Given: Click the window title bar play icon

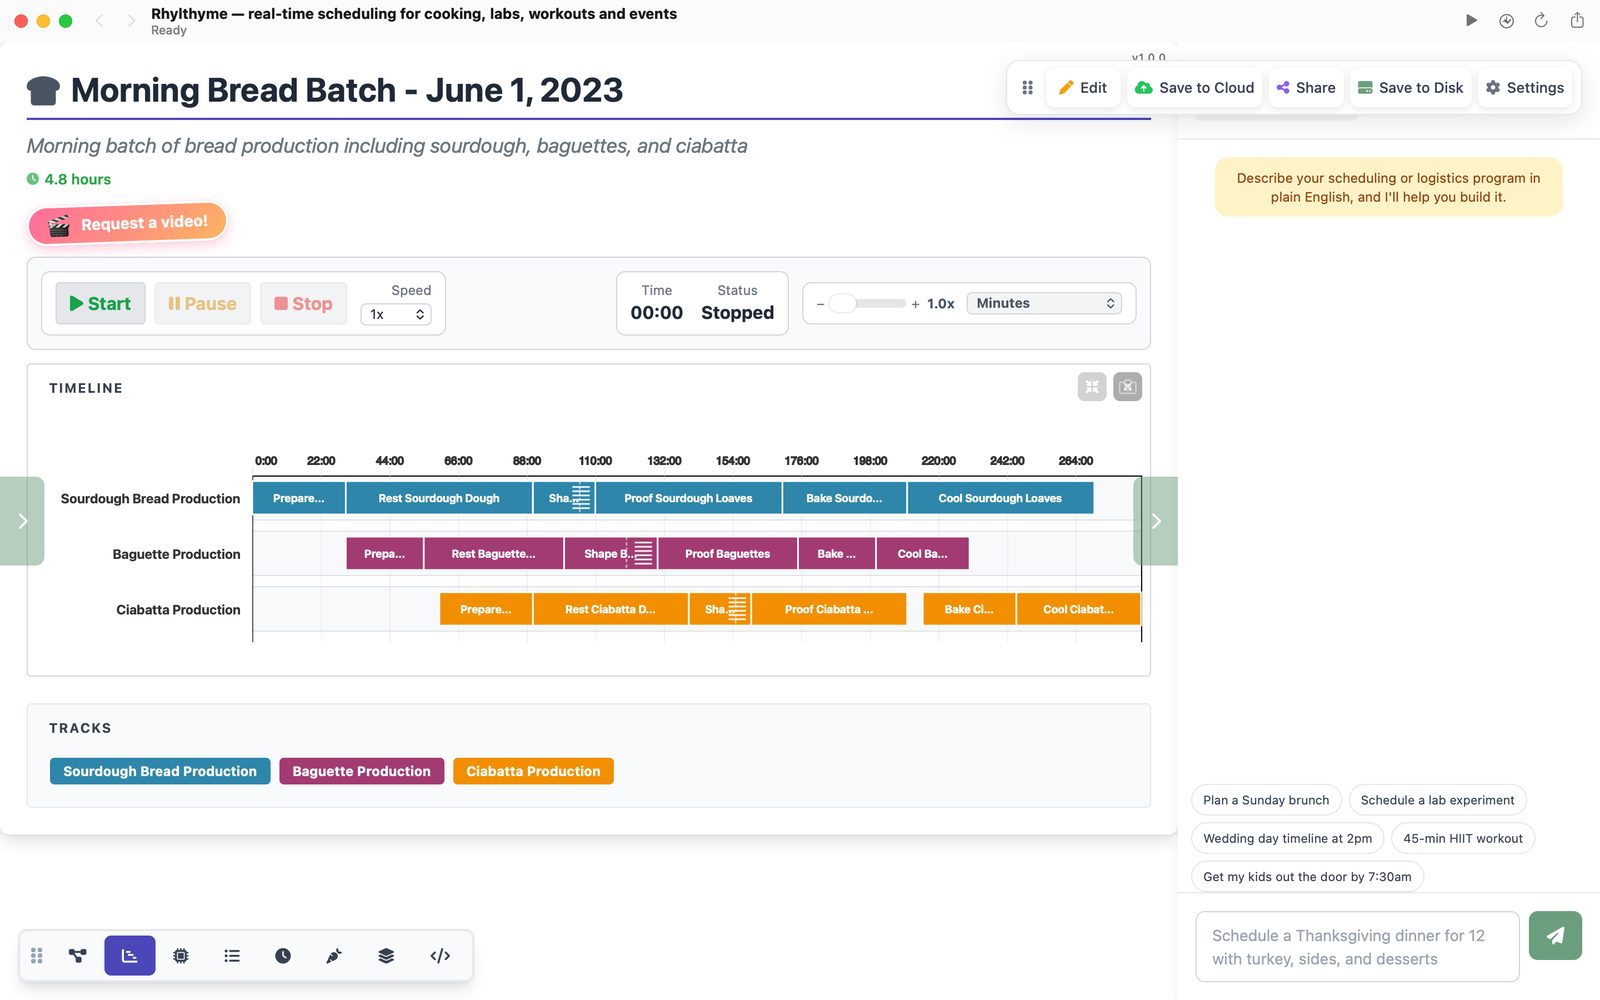Looking at the screenshot, I should tap(1471, 20).
